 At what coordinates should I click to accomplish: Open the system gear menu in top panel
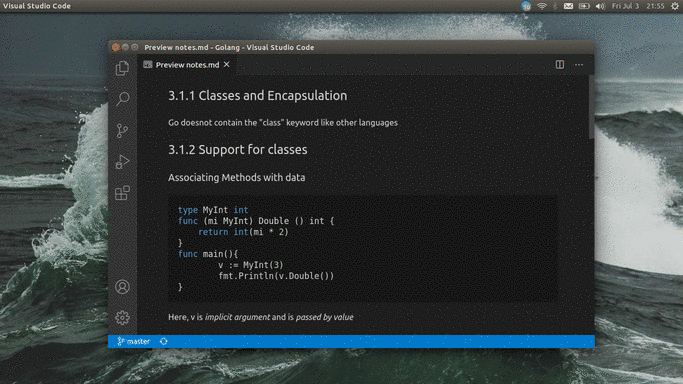[675, 6]
